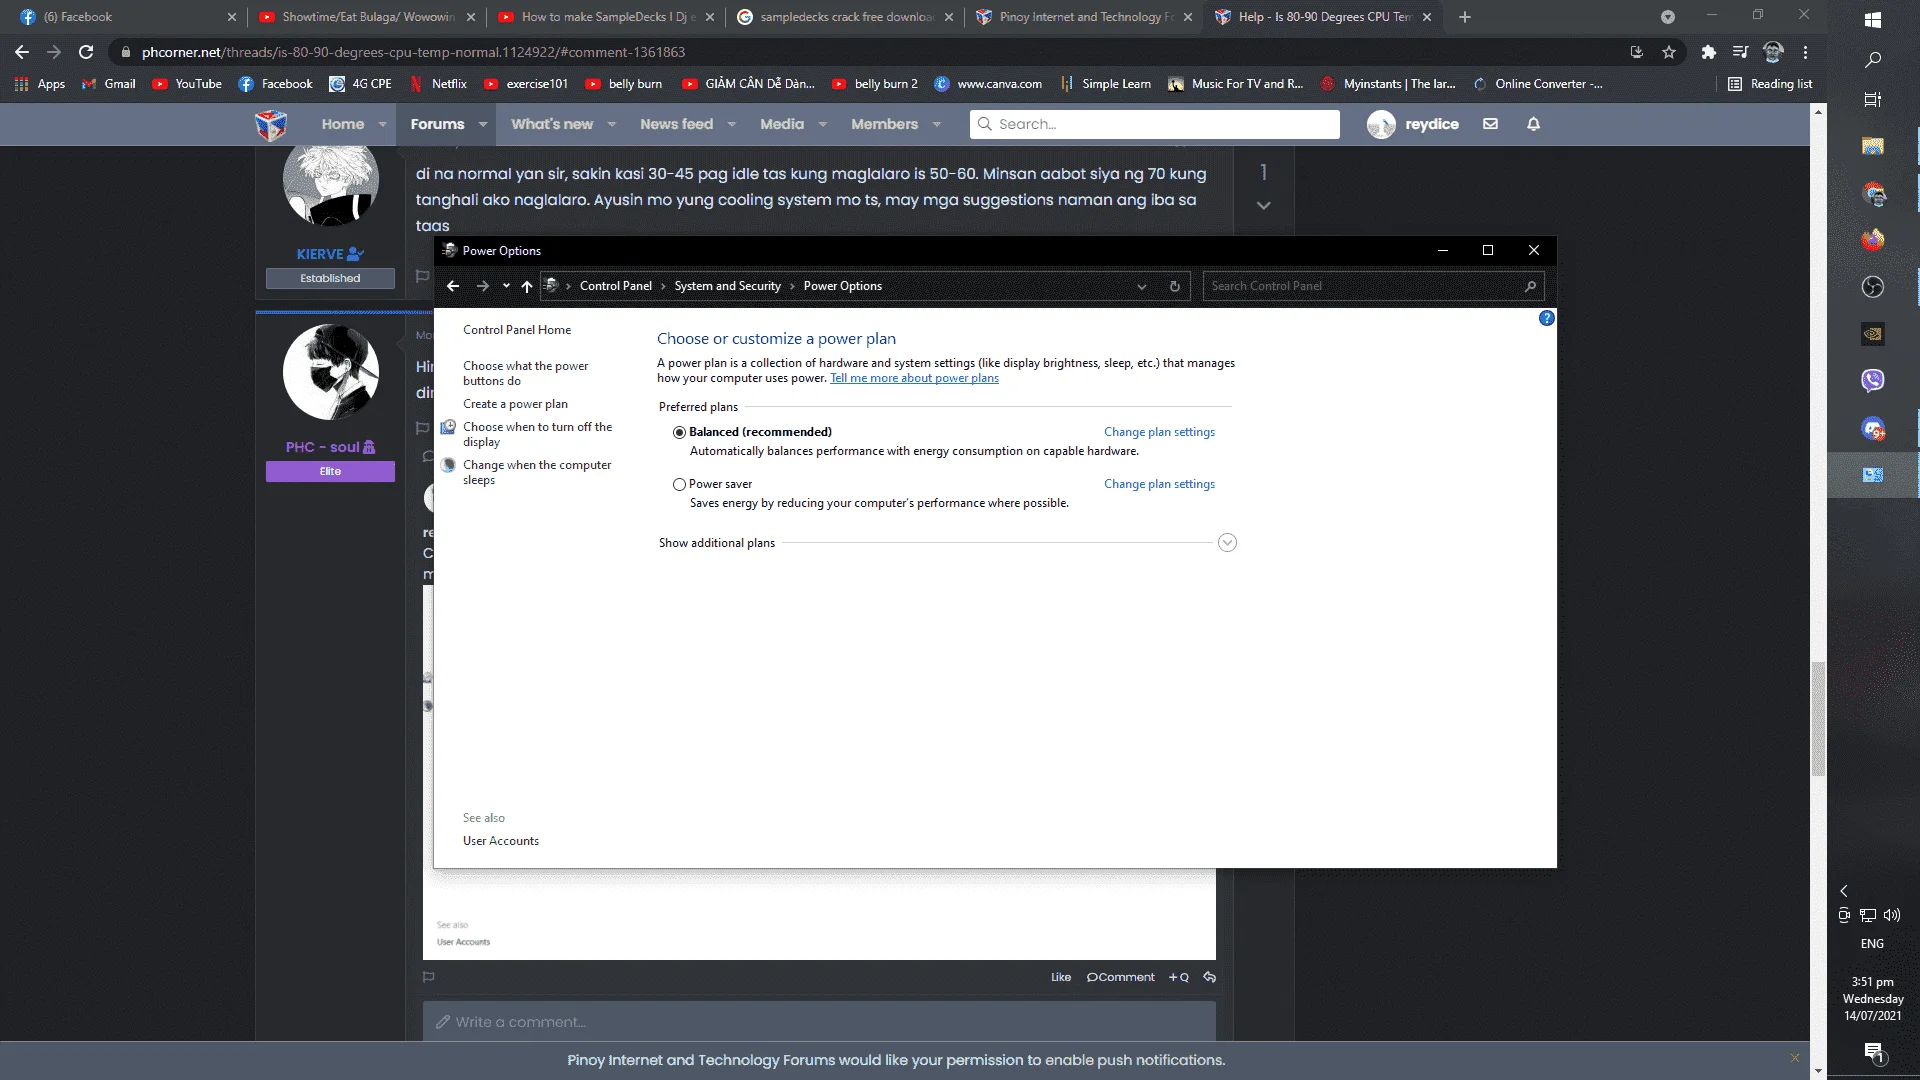Click the reply arrow icon under the post

point(1209,977)
